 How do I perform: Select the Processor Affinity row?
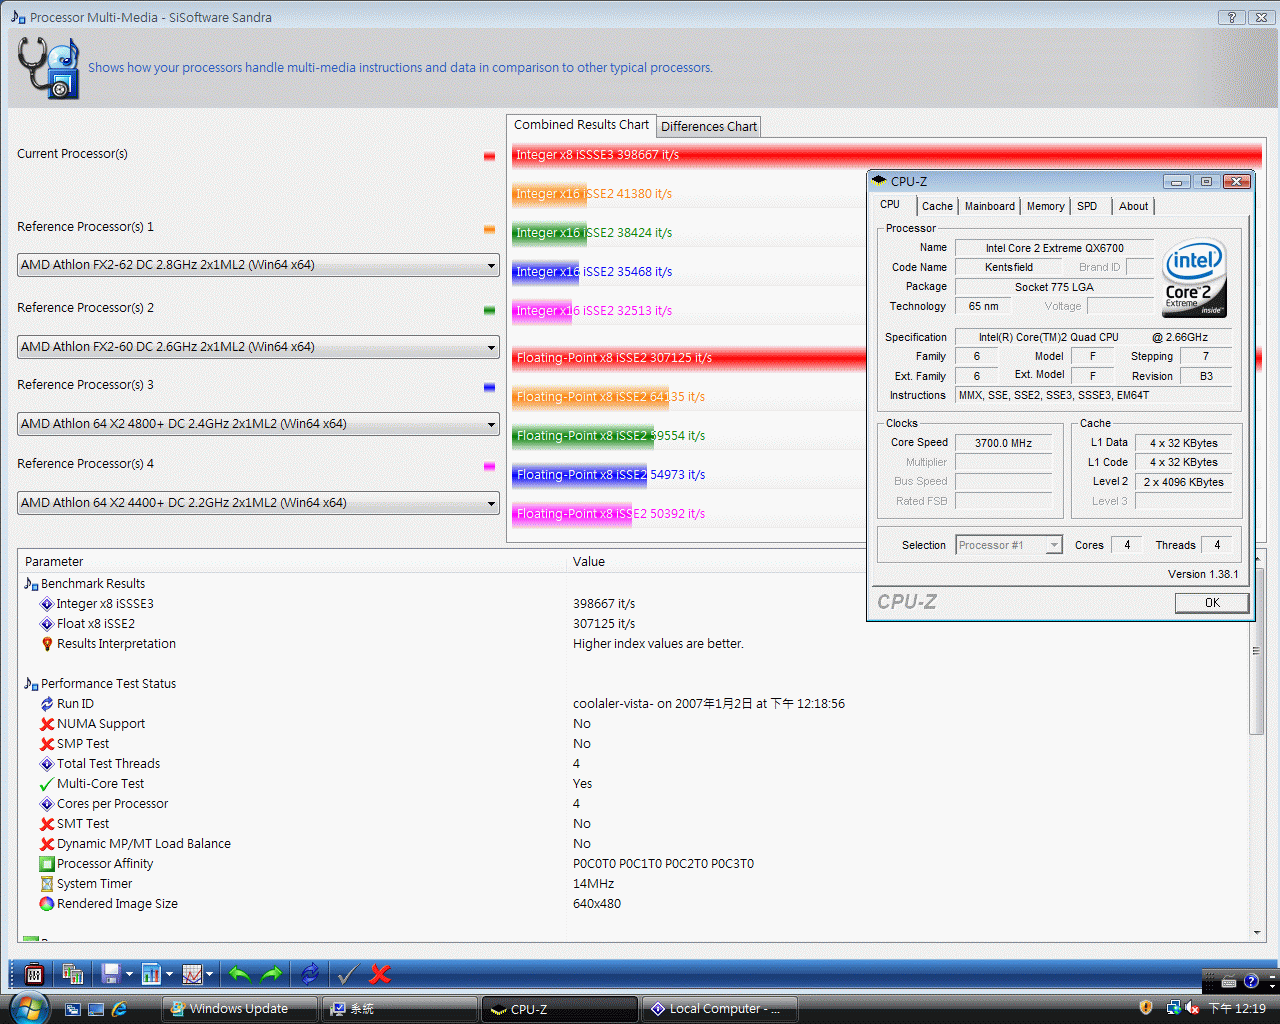coord(105,864)
